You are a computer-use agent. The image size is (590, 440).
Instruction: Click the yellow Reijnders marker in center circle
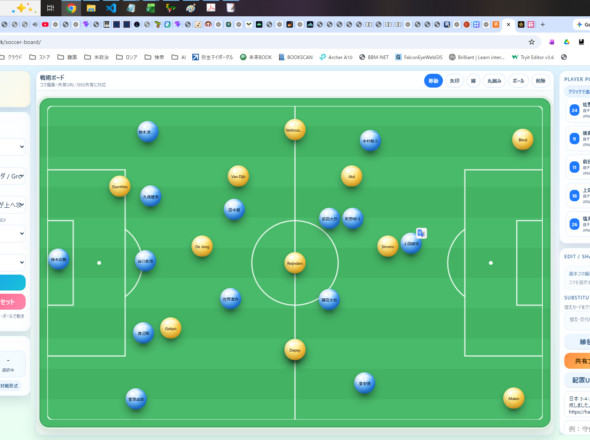click(295, 263)
